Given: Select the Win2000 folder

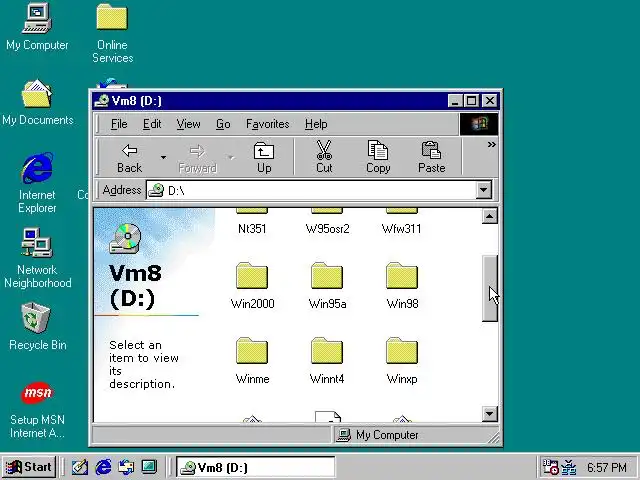Looking at the screenshot, I should (252, 287).
